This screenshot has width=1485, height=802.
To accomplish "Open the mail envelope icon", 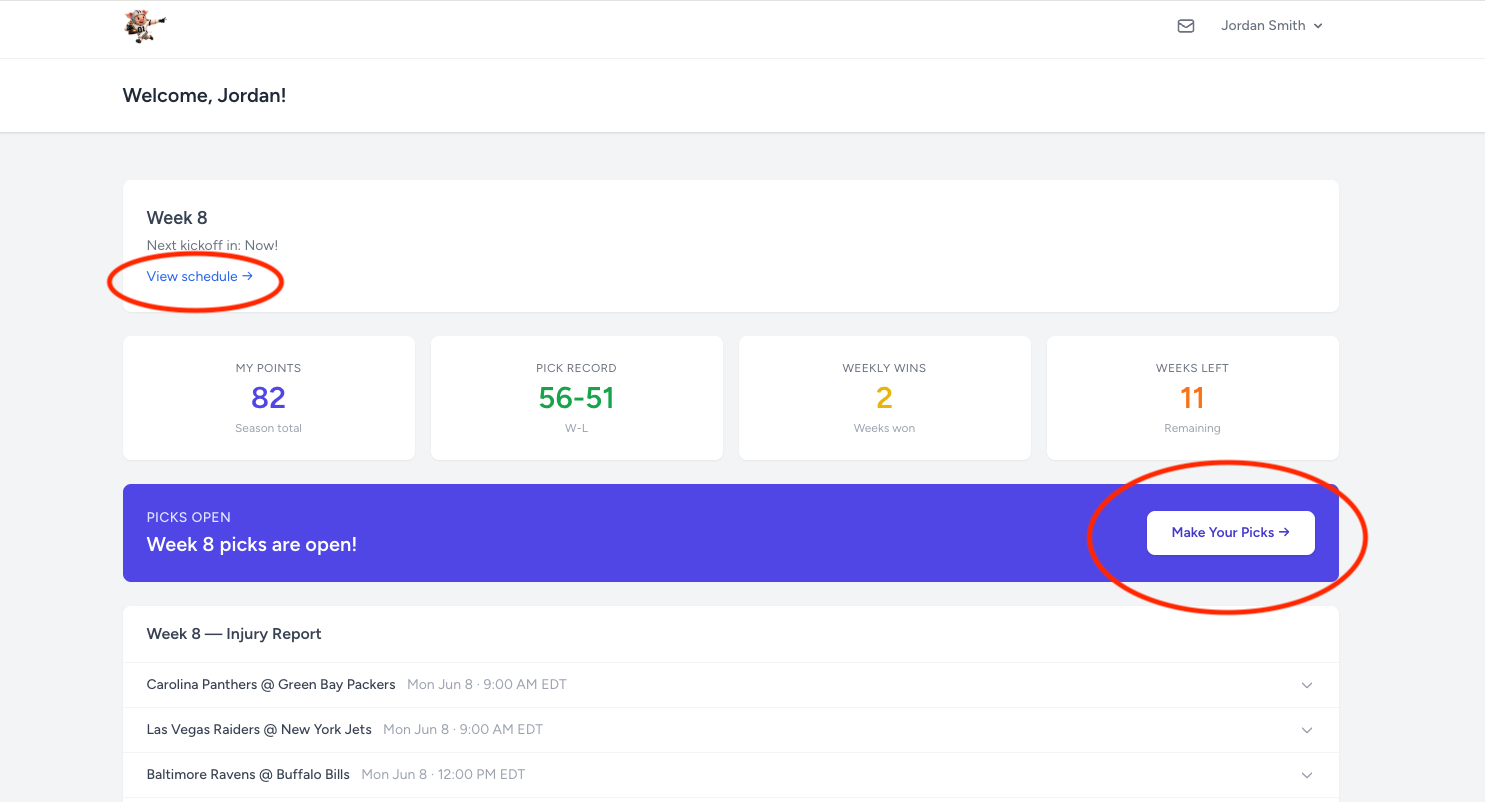I will point(1186,26).
